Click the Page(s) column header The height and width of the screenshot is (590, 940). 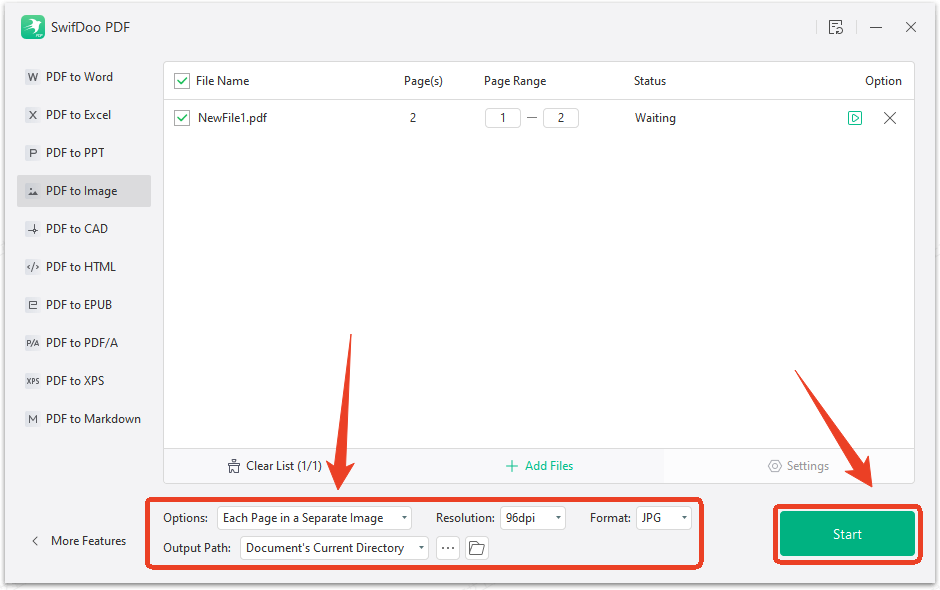coord(423,81)
